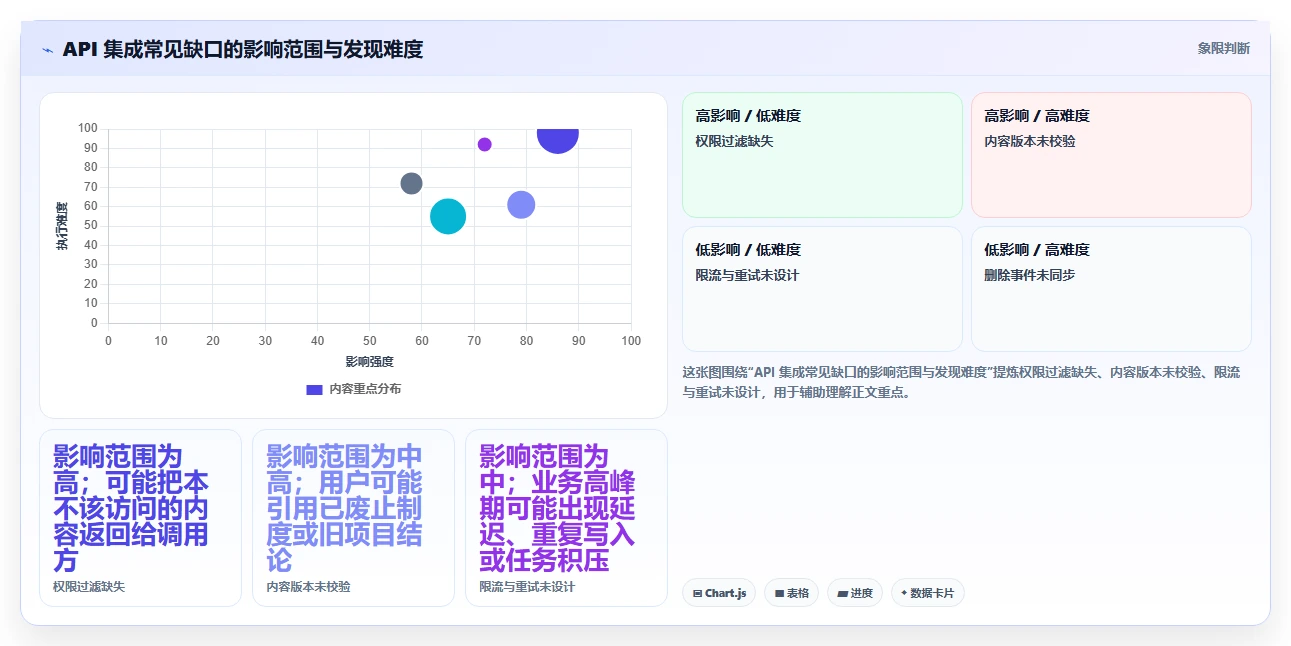The height and width of the screenshot is (646, 1291).
Task: Click the card captioned 限流与重试未设计
Action: click(x=566, y=518)
